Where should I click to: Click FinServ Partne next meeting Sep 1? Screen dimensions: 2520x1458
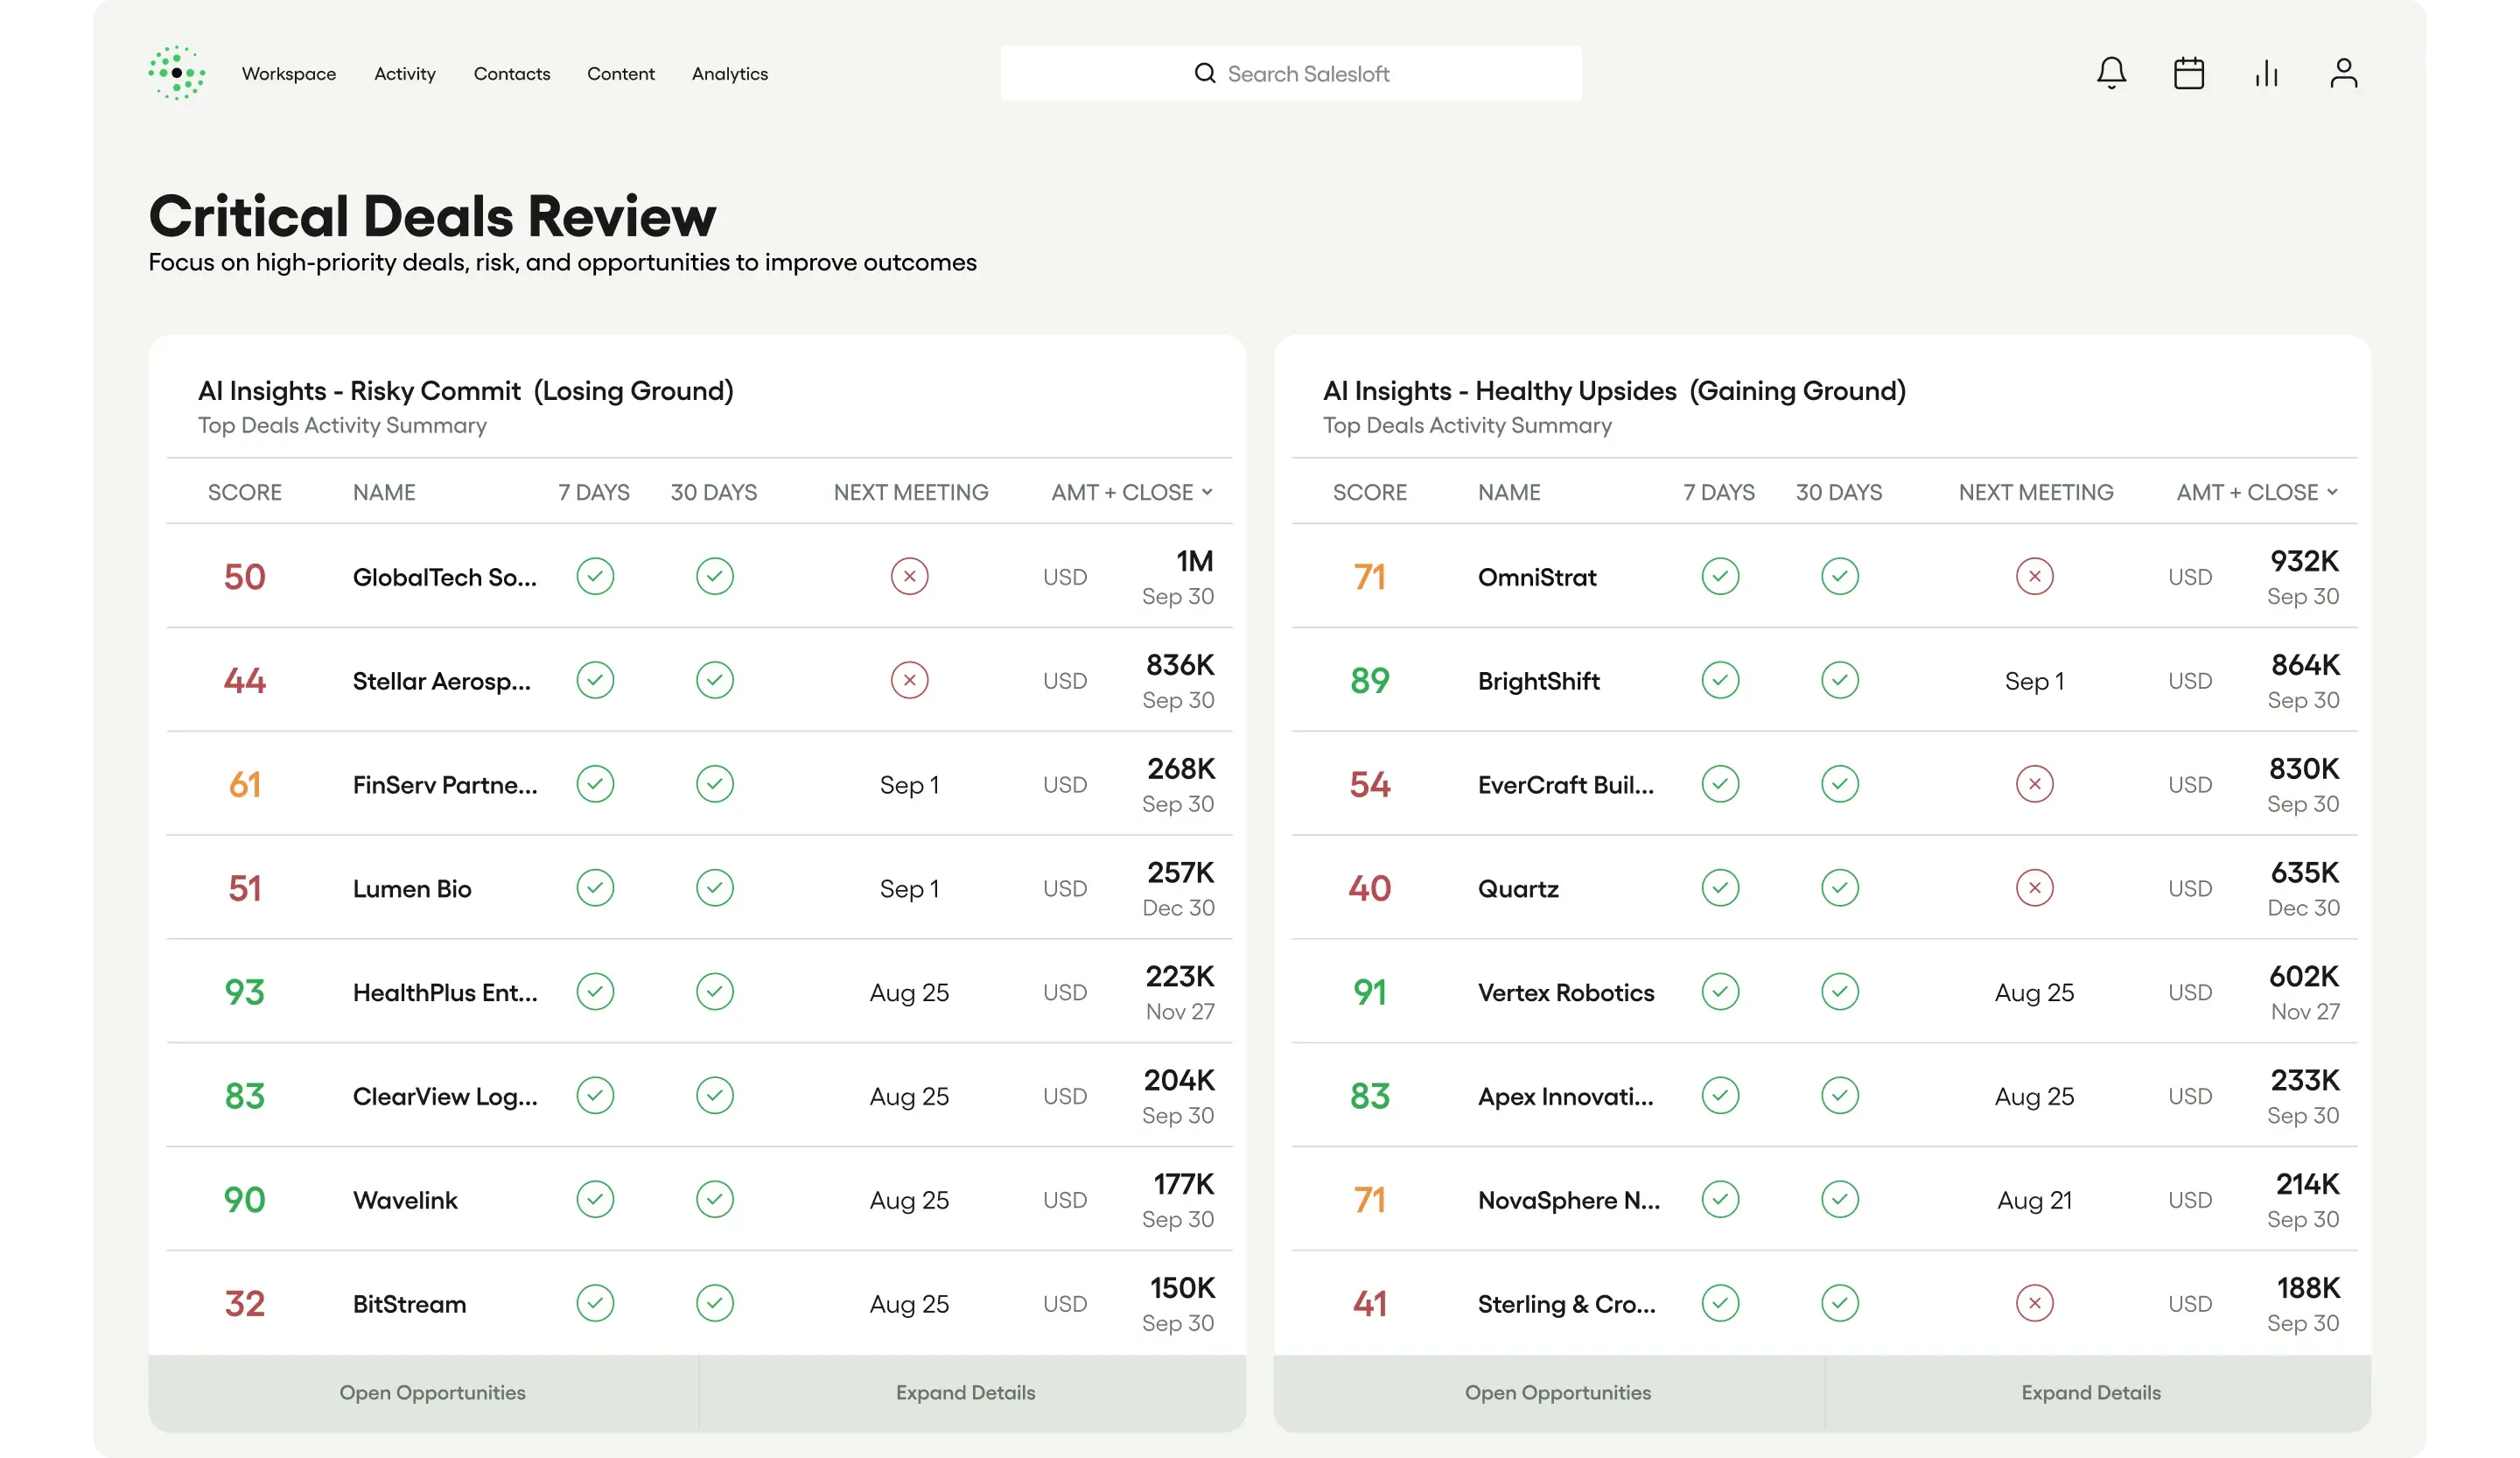click(909, 785)
